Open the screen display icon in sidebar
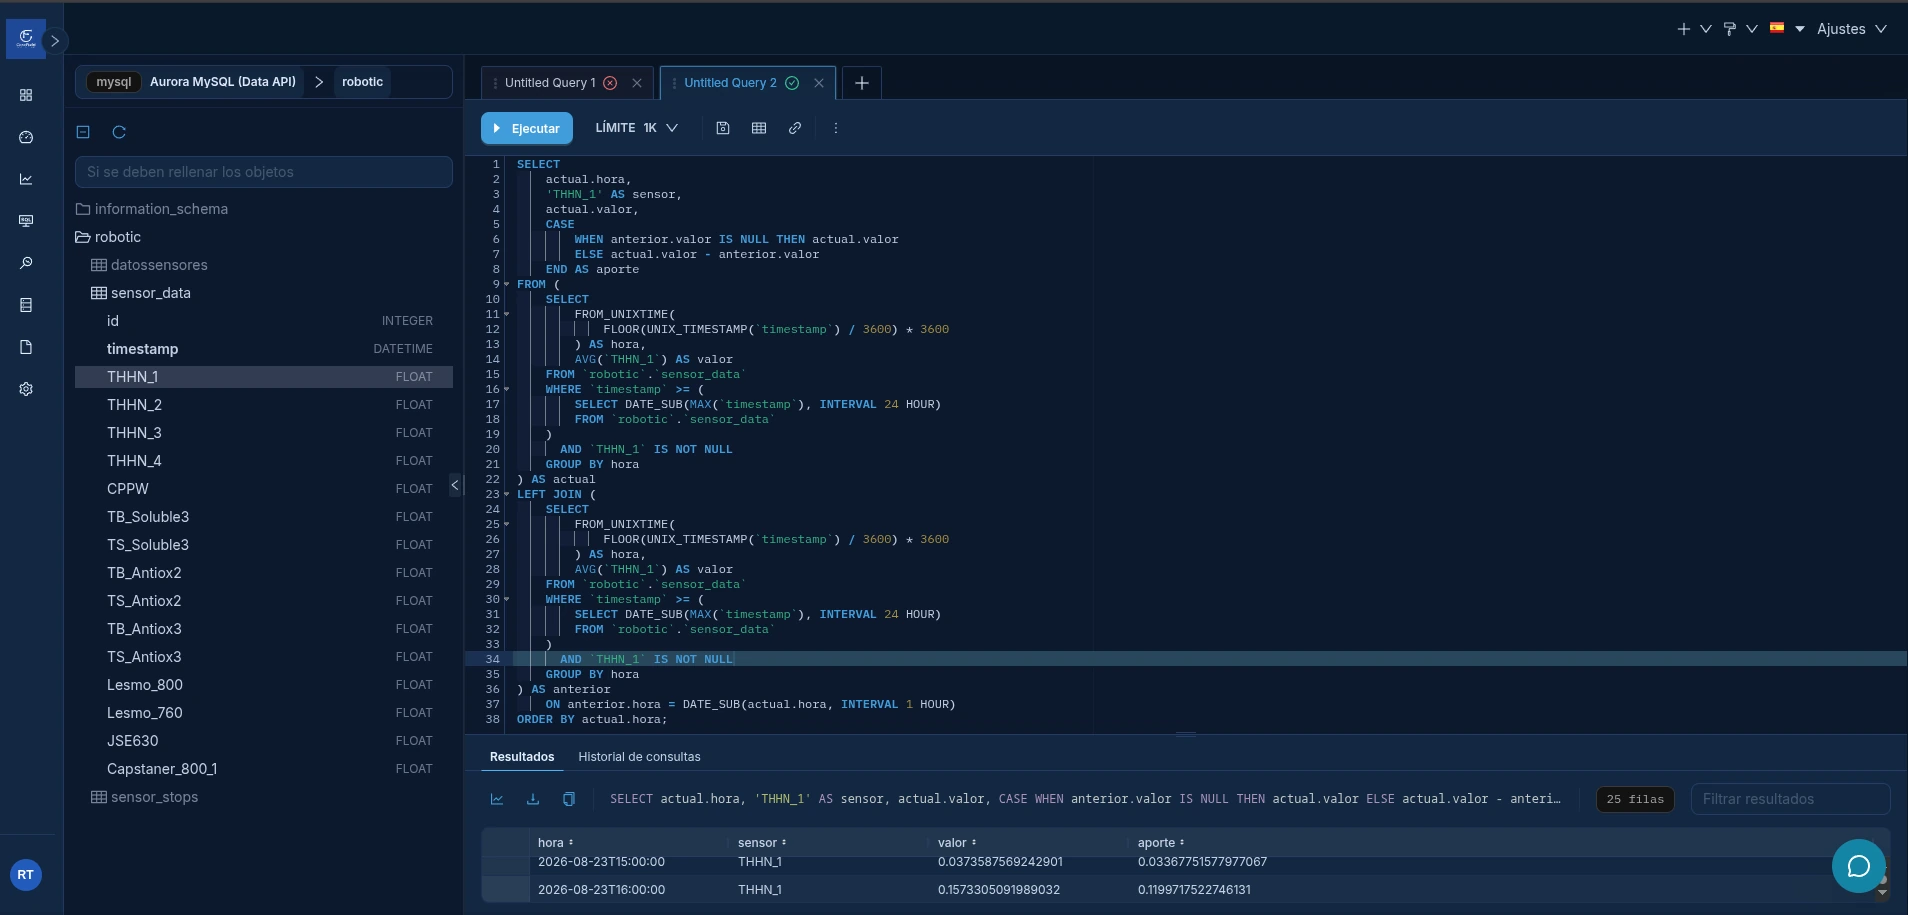The width and height of the screenshot is (1908, 915). 26,221
